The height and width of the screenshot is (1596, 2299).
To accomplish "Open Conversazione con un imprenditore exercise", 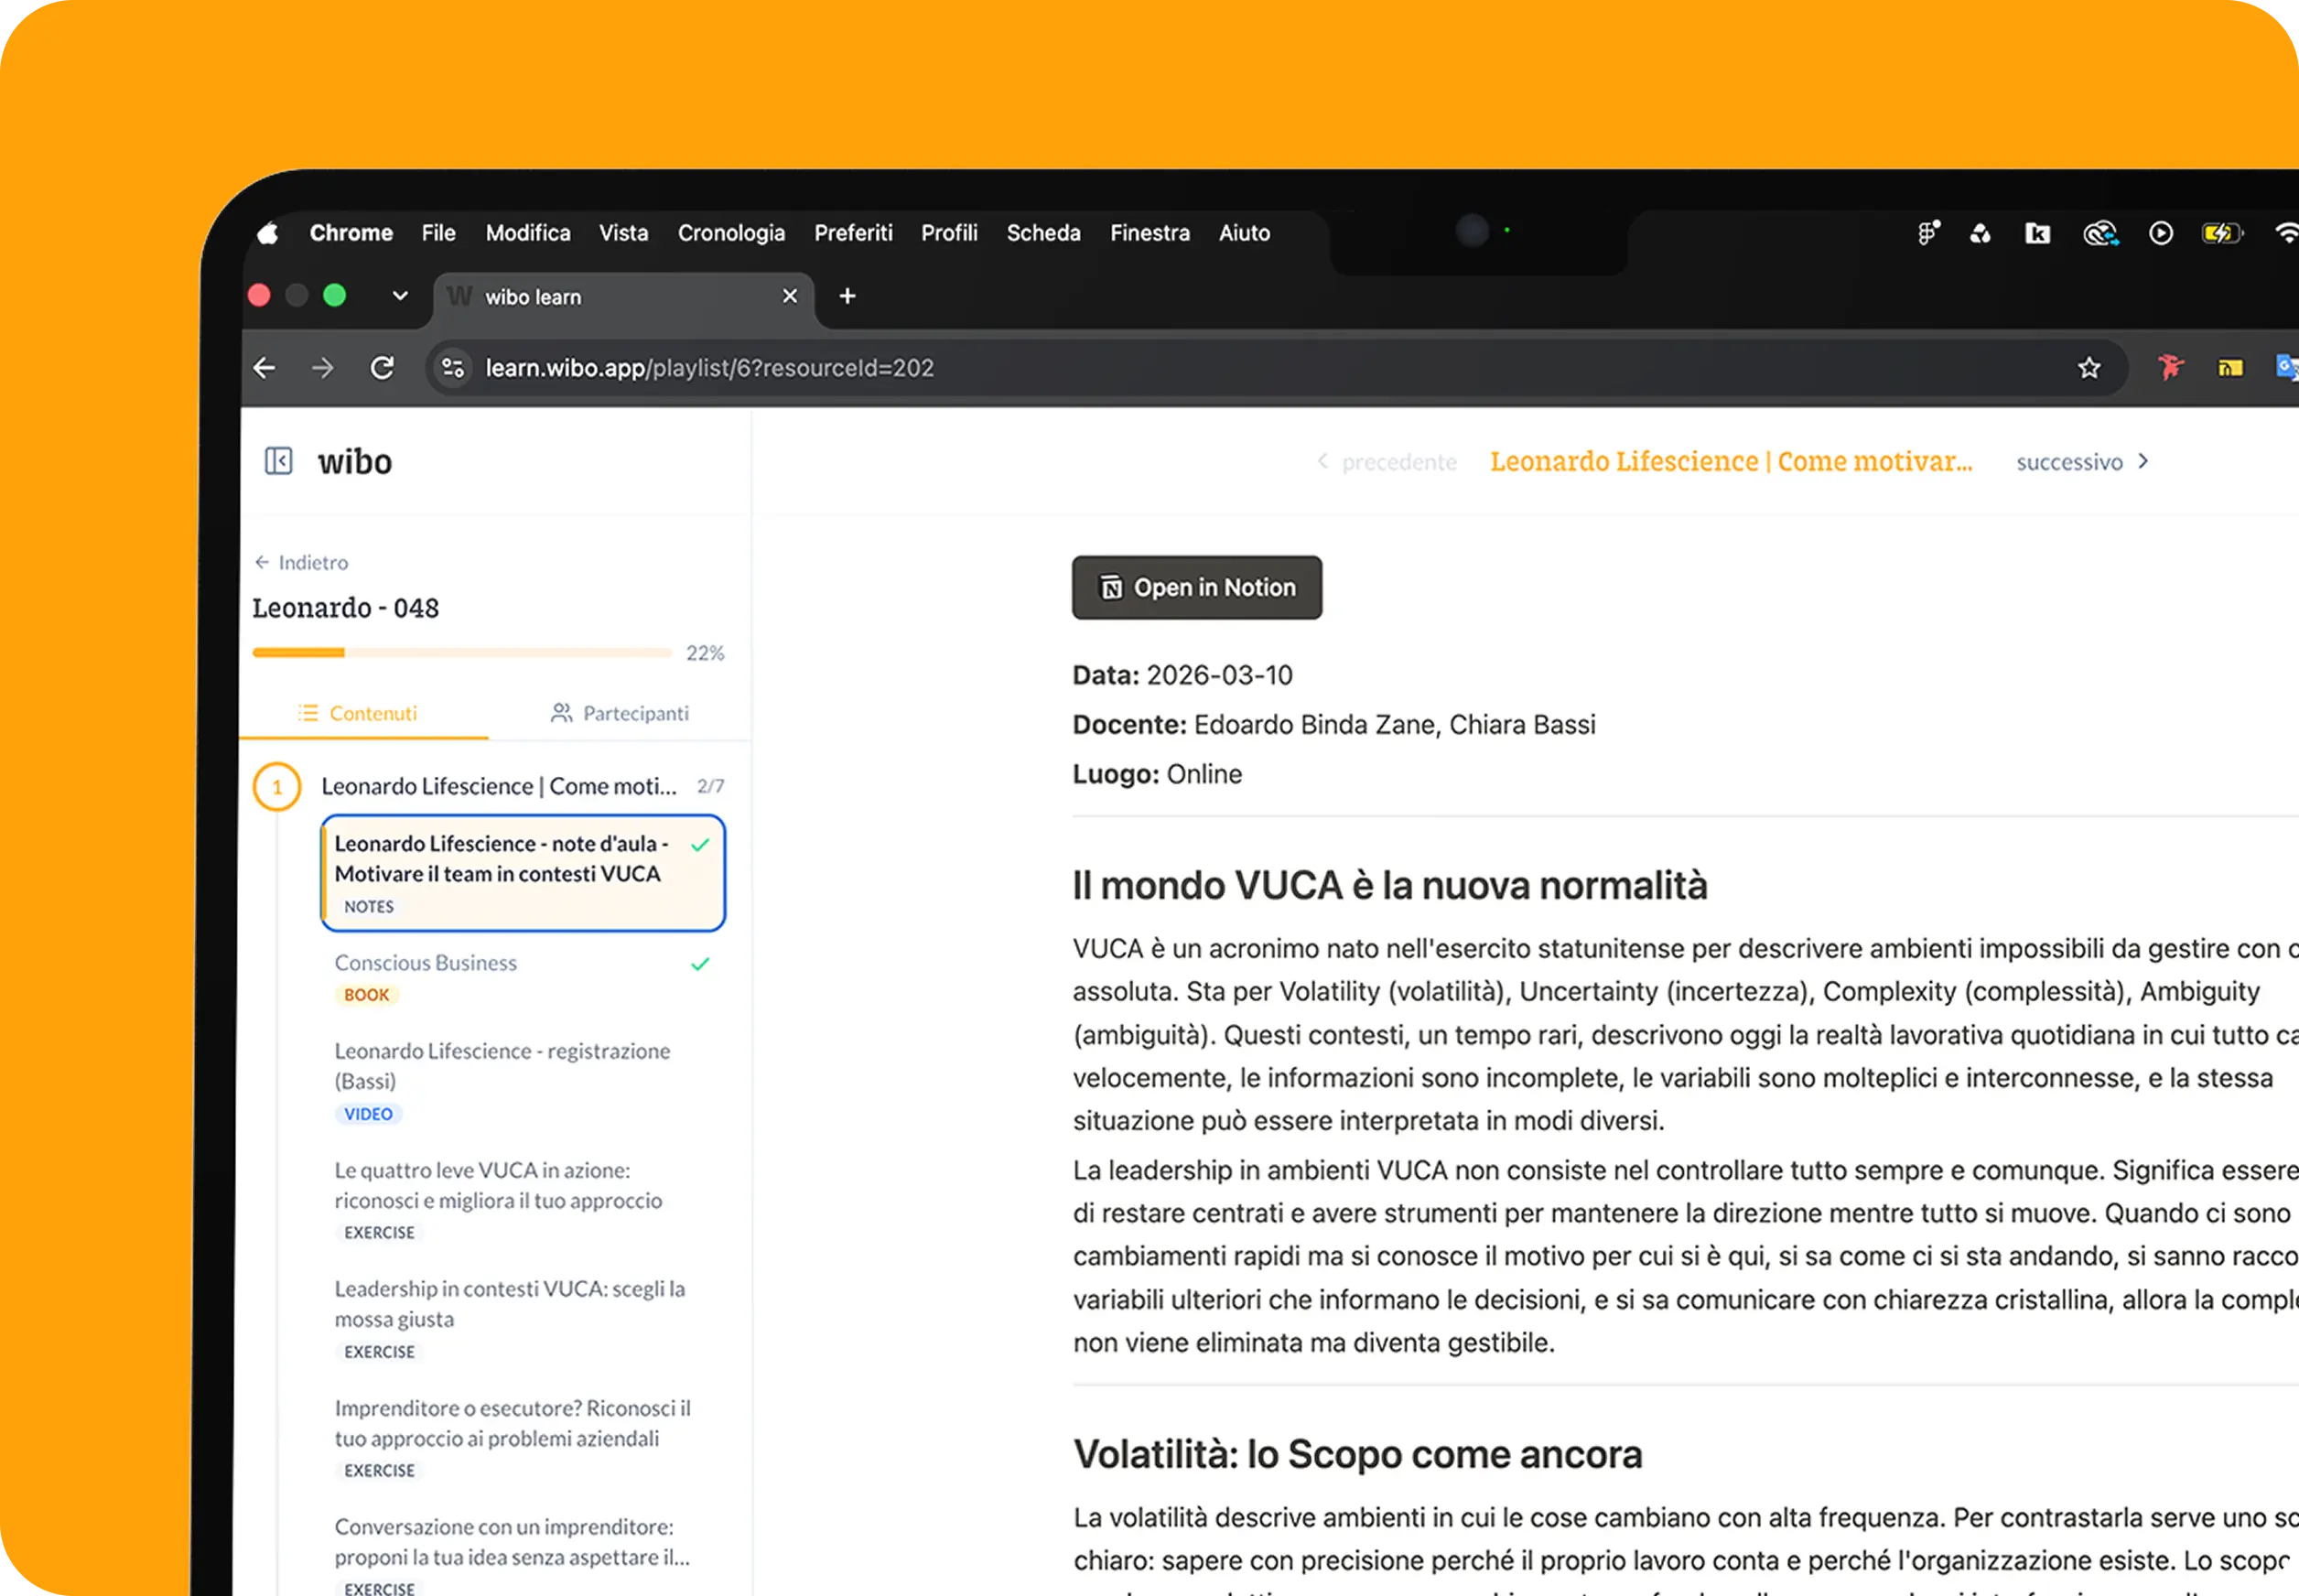I will (x=523, y=1553).
